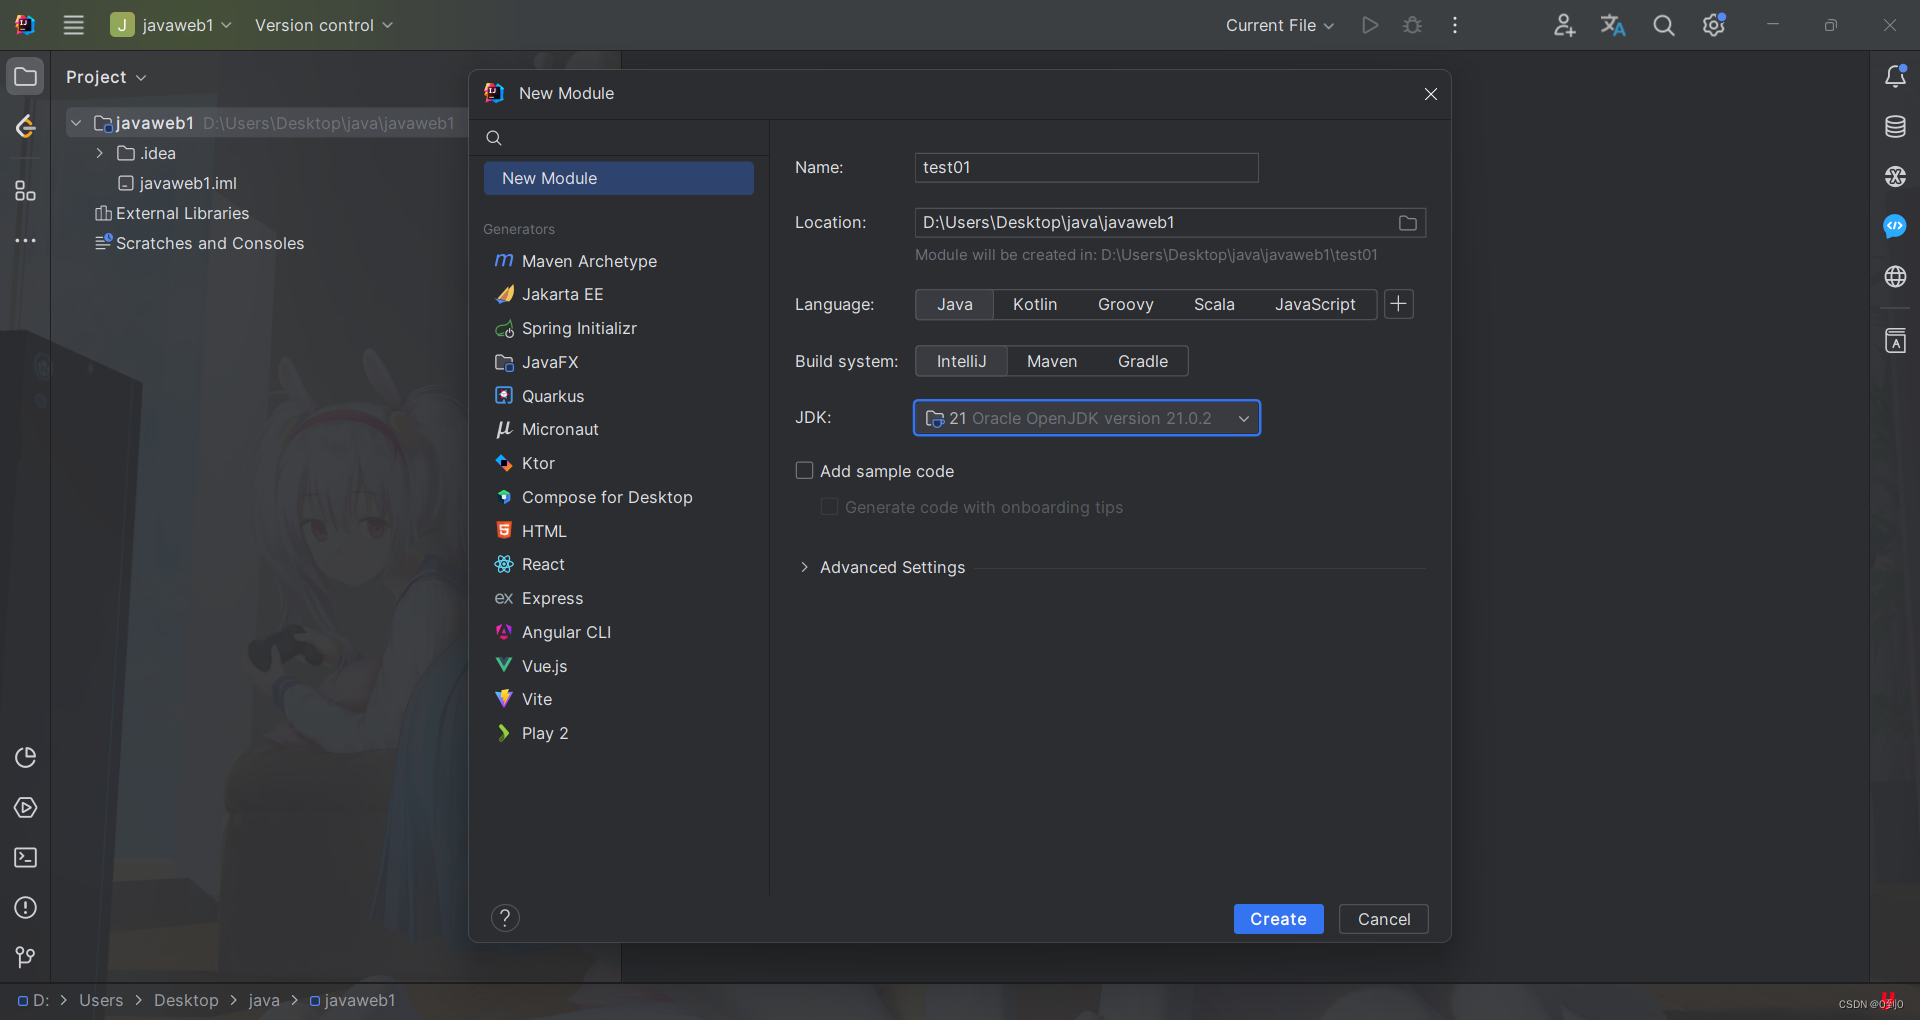Image resolution: width=1920 pixels, height=1020 pixels.
Task: Click the Debug bug icon
Action: click(x=1412, y=25)
